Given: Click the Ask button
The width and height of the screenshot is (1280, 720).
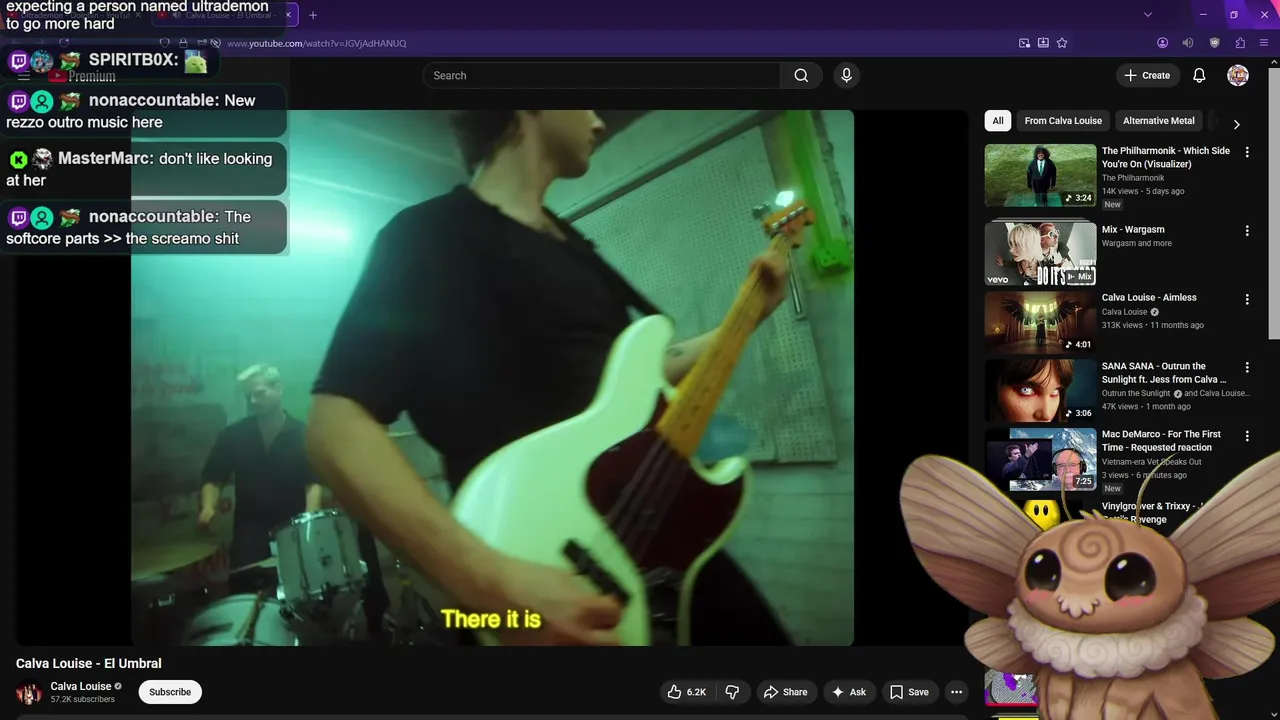Looking at the screenshot, I should tap(848, 692).
